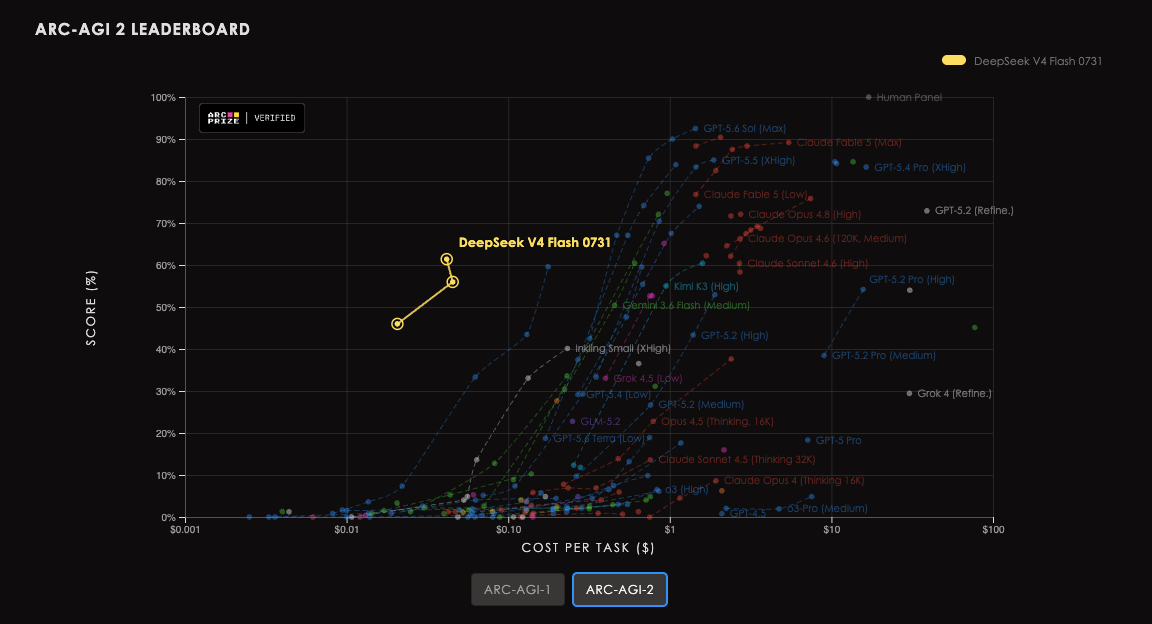
Task: Click the Grok 4.5 (Low) label
Action: pyautogui.click(x=647, y=379)
